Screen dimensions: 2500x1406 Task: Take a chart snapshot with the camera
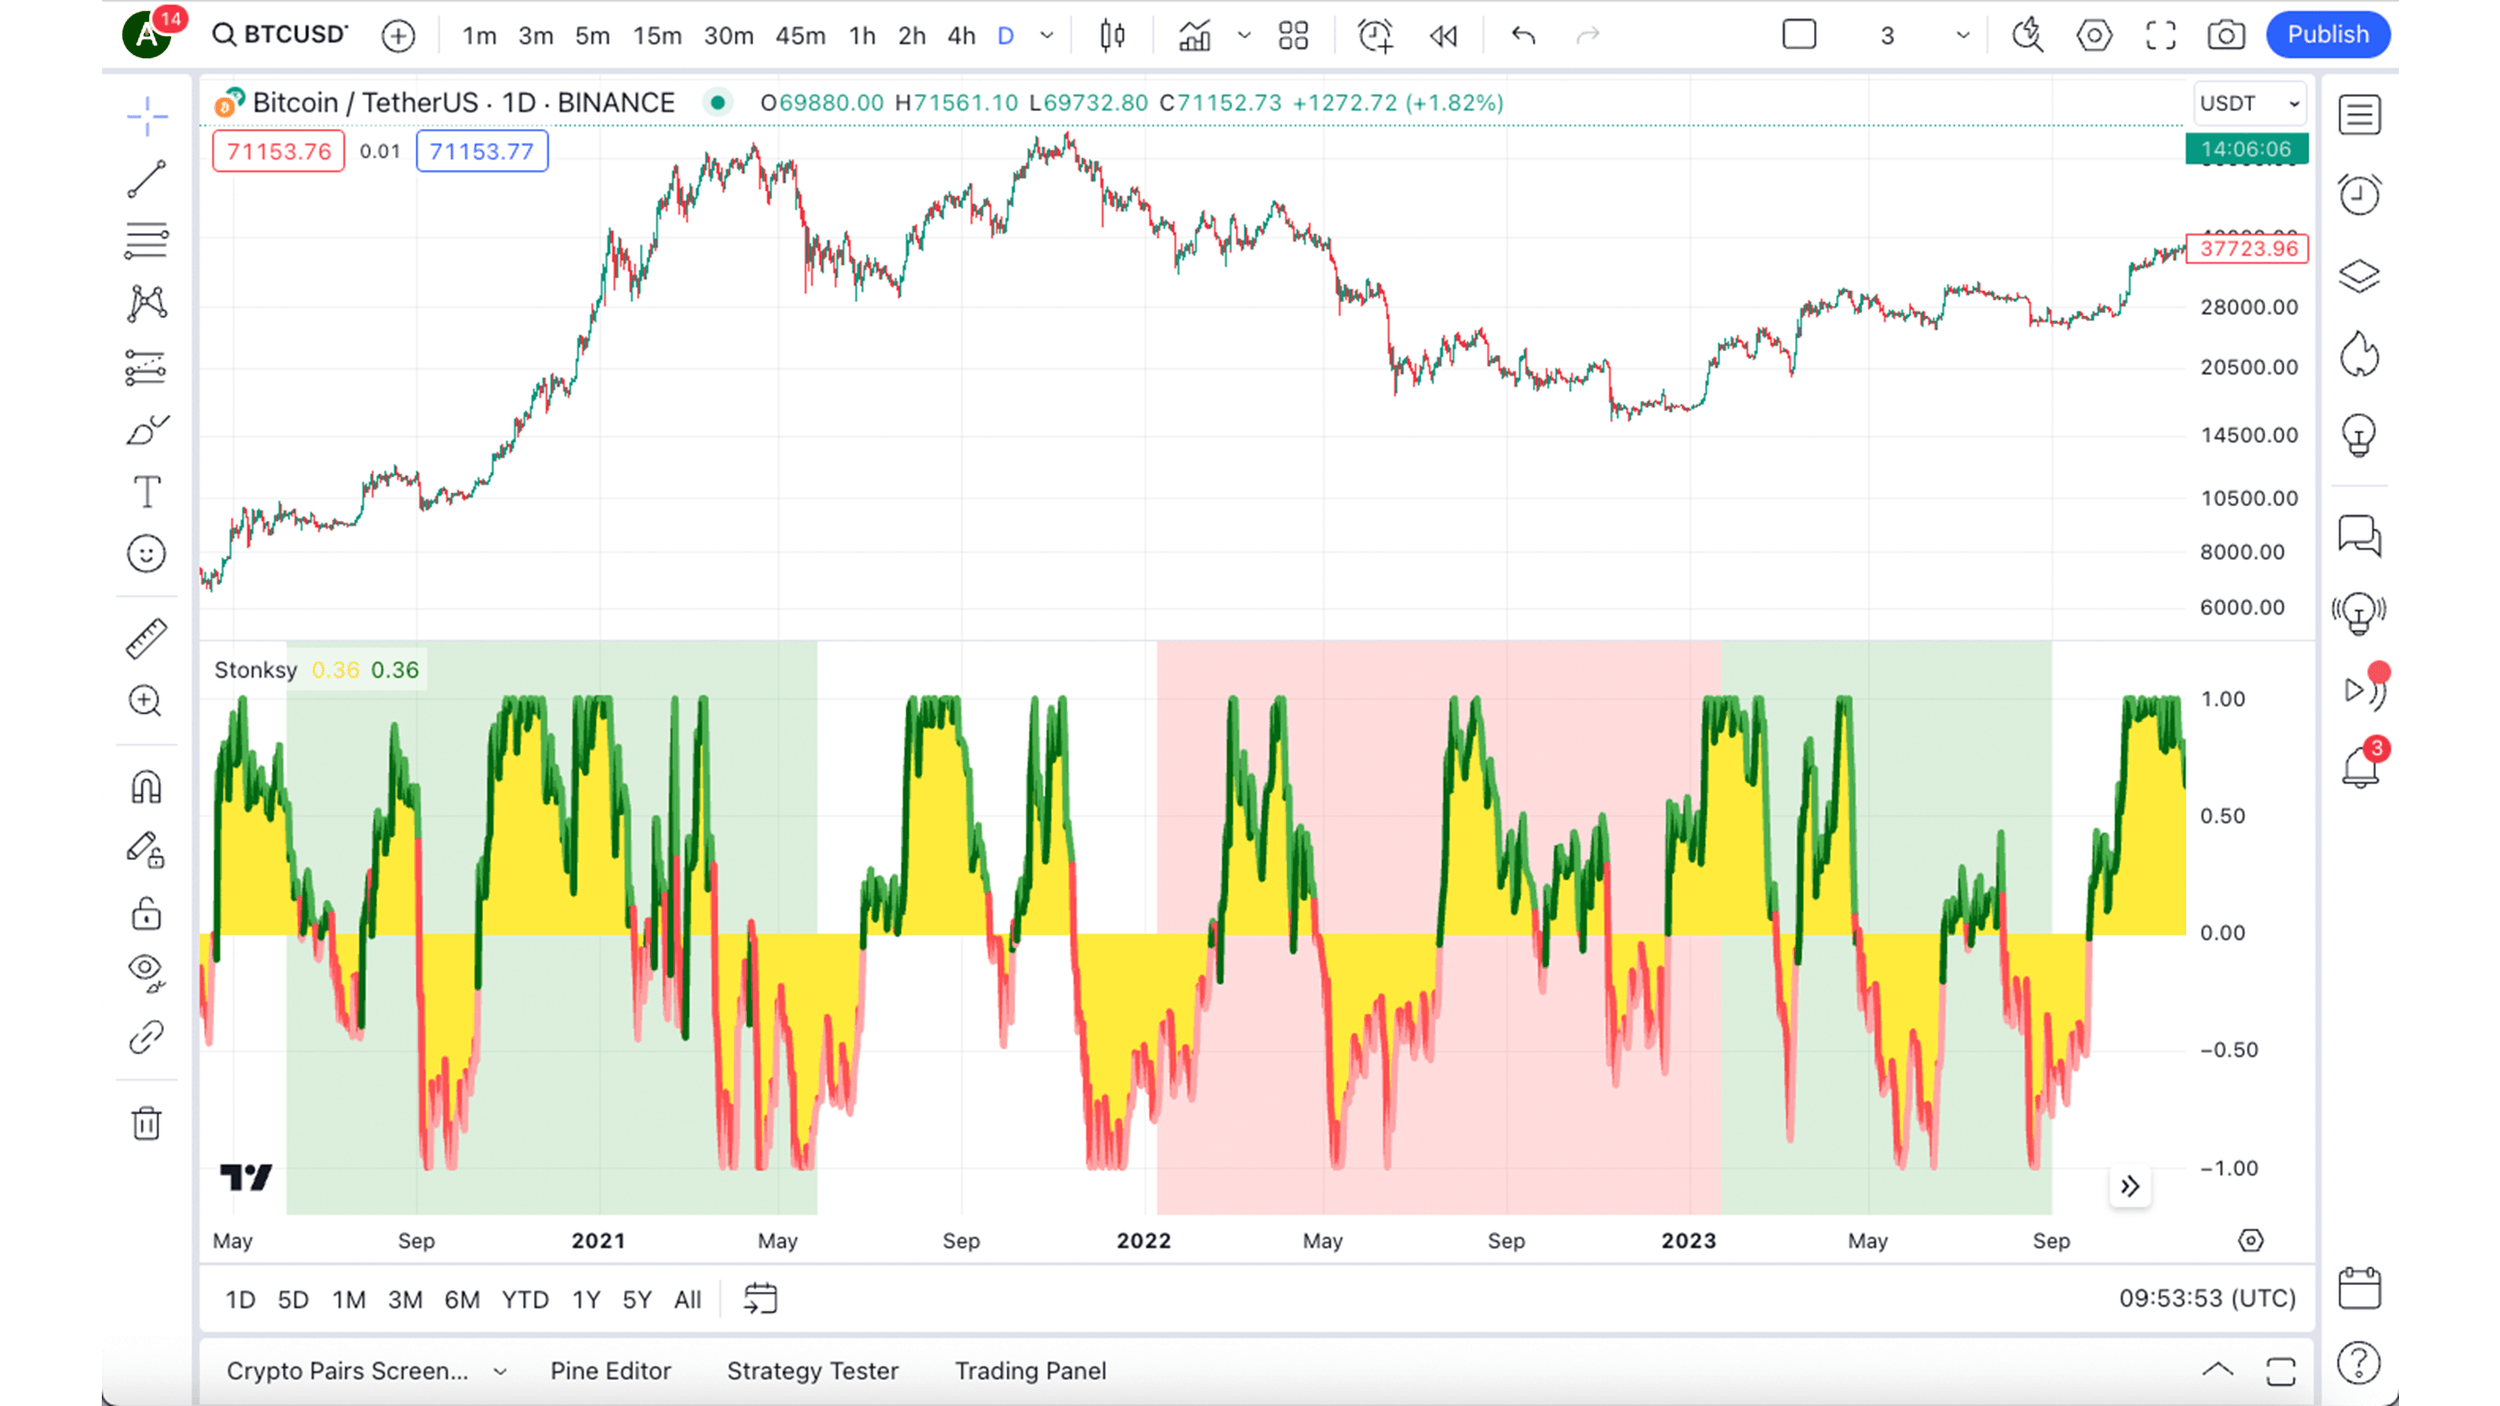[x=2226, y=36]
